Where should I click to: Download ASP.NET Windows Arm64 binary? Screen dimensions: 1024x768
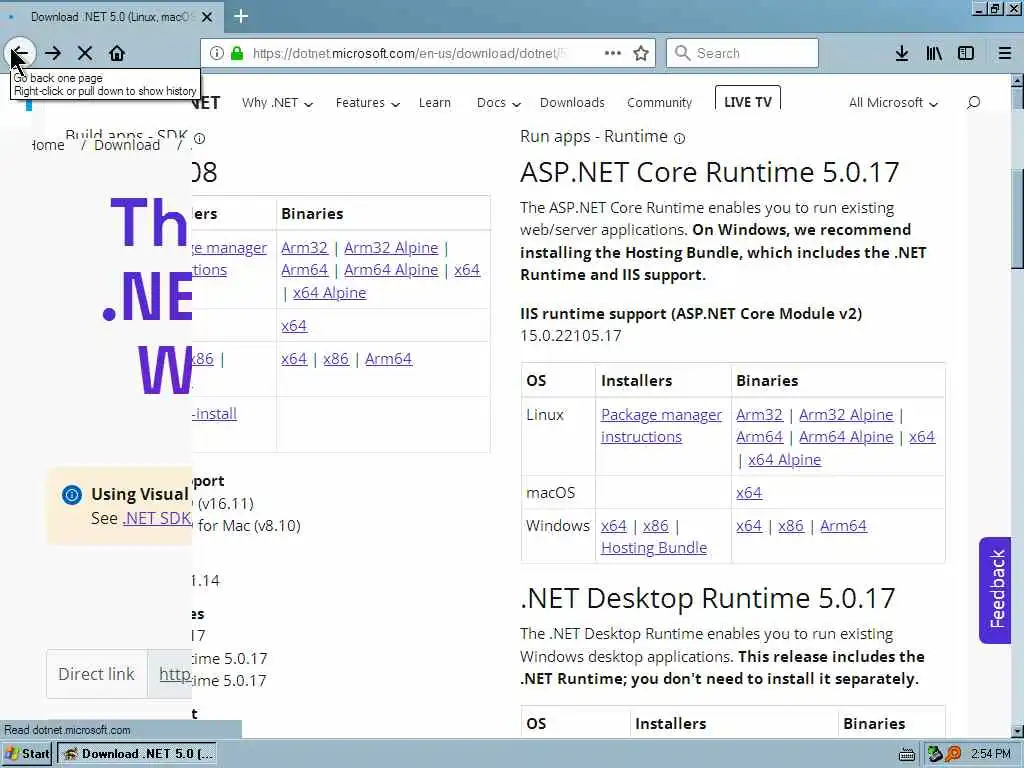tap(843, 526)
